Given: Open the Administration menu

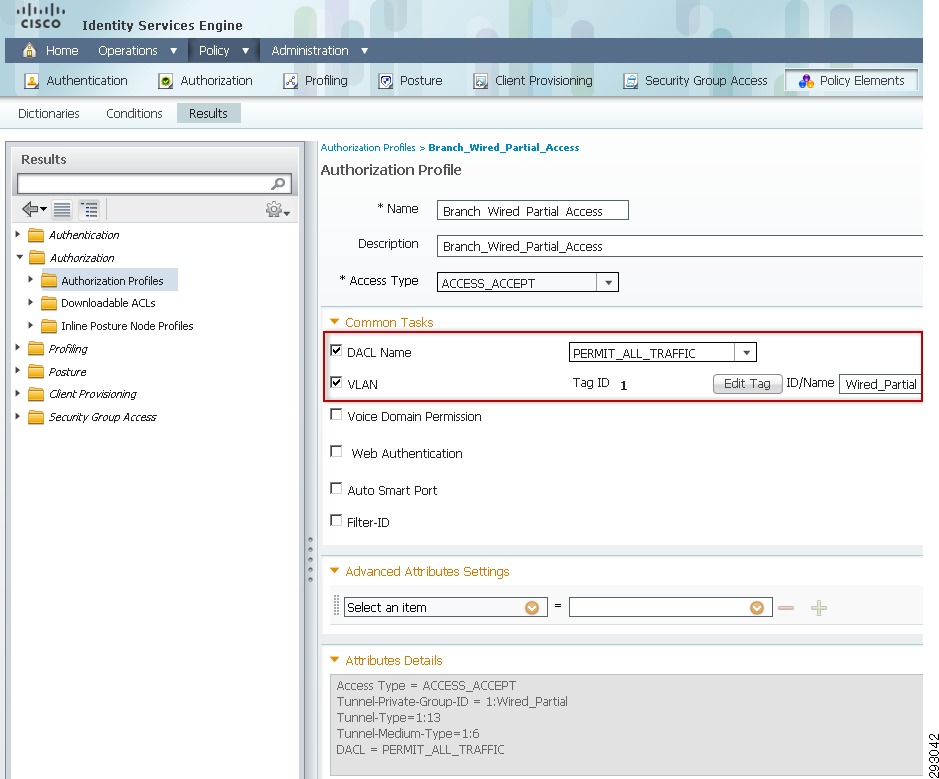Looking at the screenshot, I should tap(319, 50).
